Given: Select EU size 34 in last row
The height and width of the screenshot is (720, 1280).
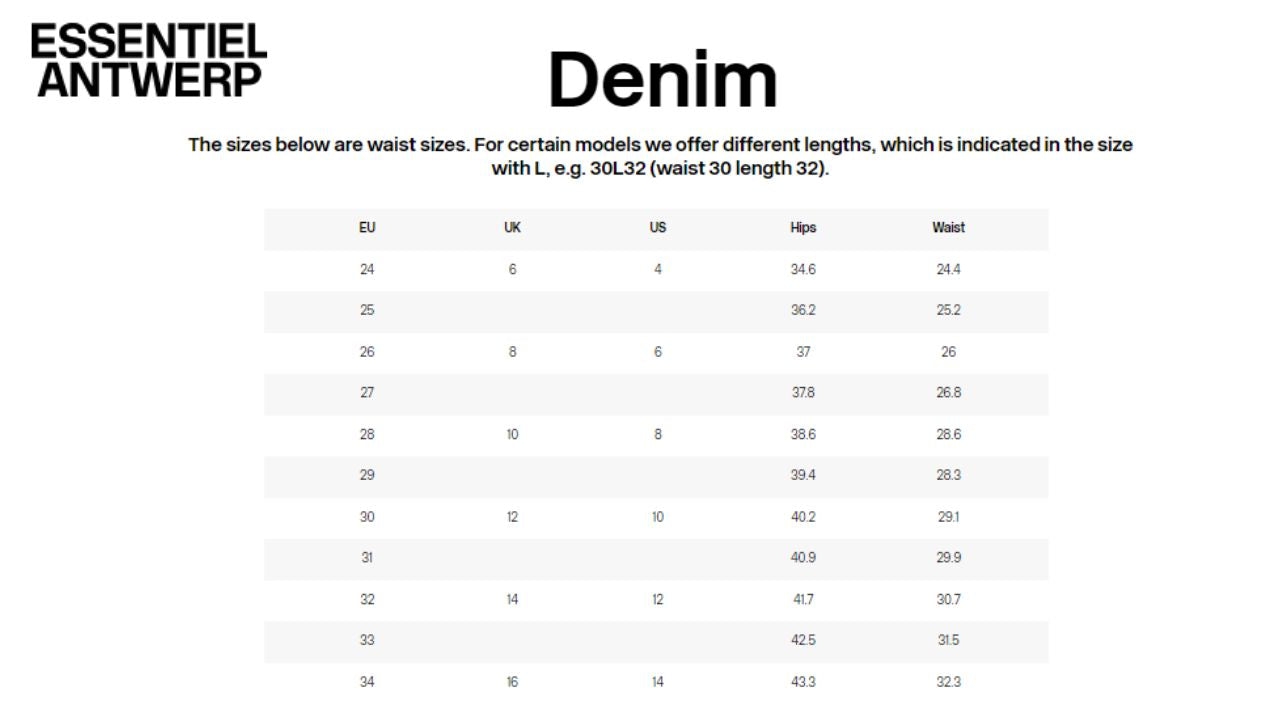Looking at the screenshot, I should (x=367, y=682).
